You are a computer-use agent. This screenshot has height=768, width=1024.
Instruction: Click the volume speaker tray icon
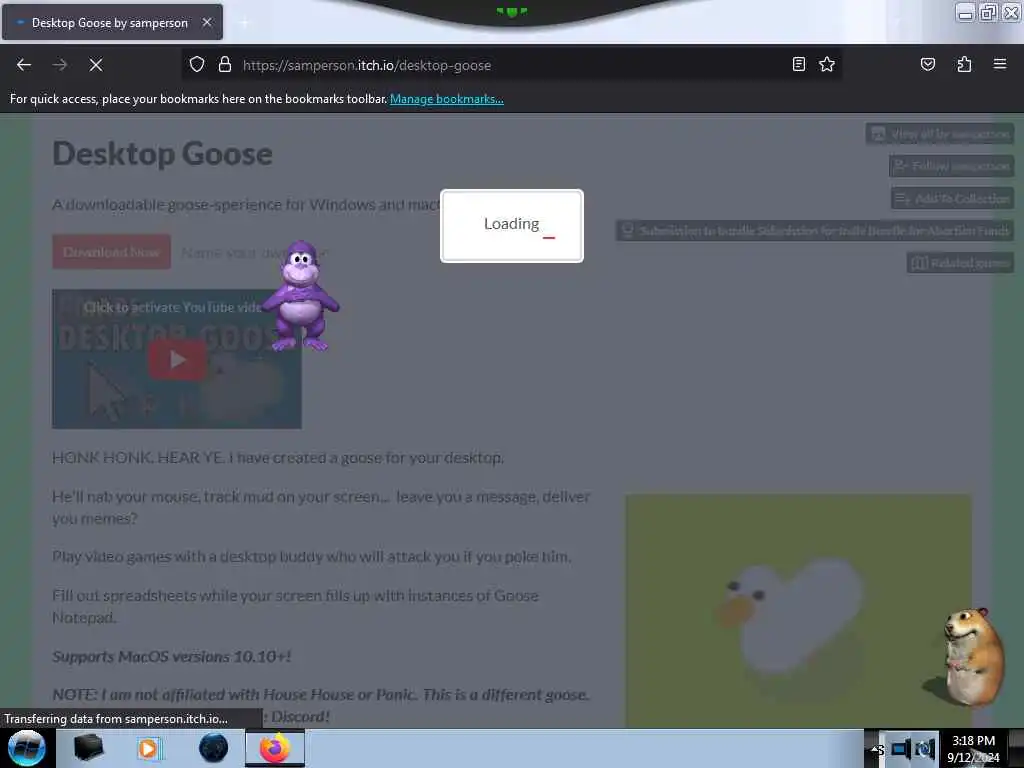(x=925, y=749)
